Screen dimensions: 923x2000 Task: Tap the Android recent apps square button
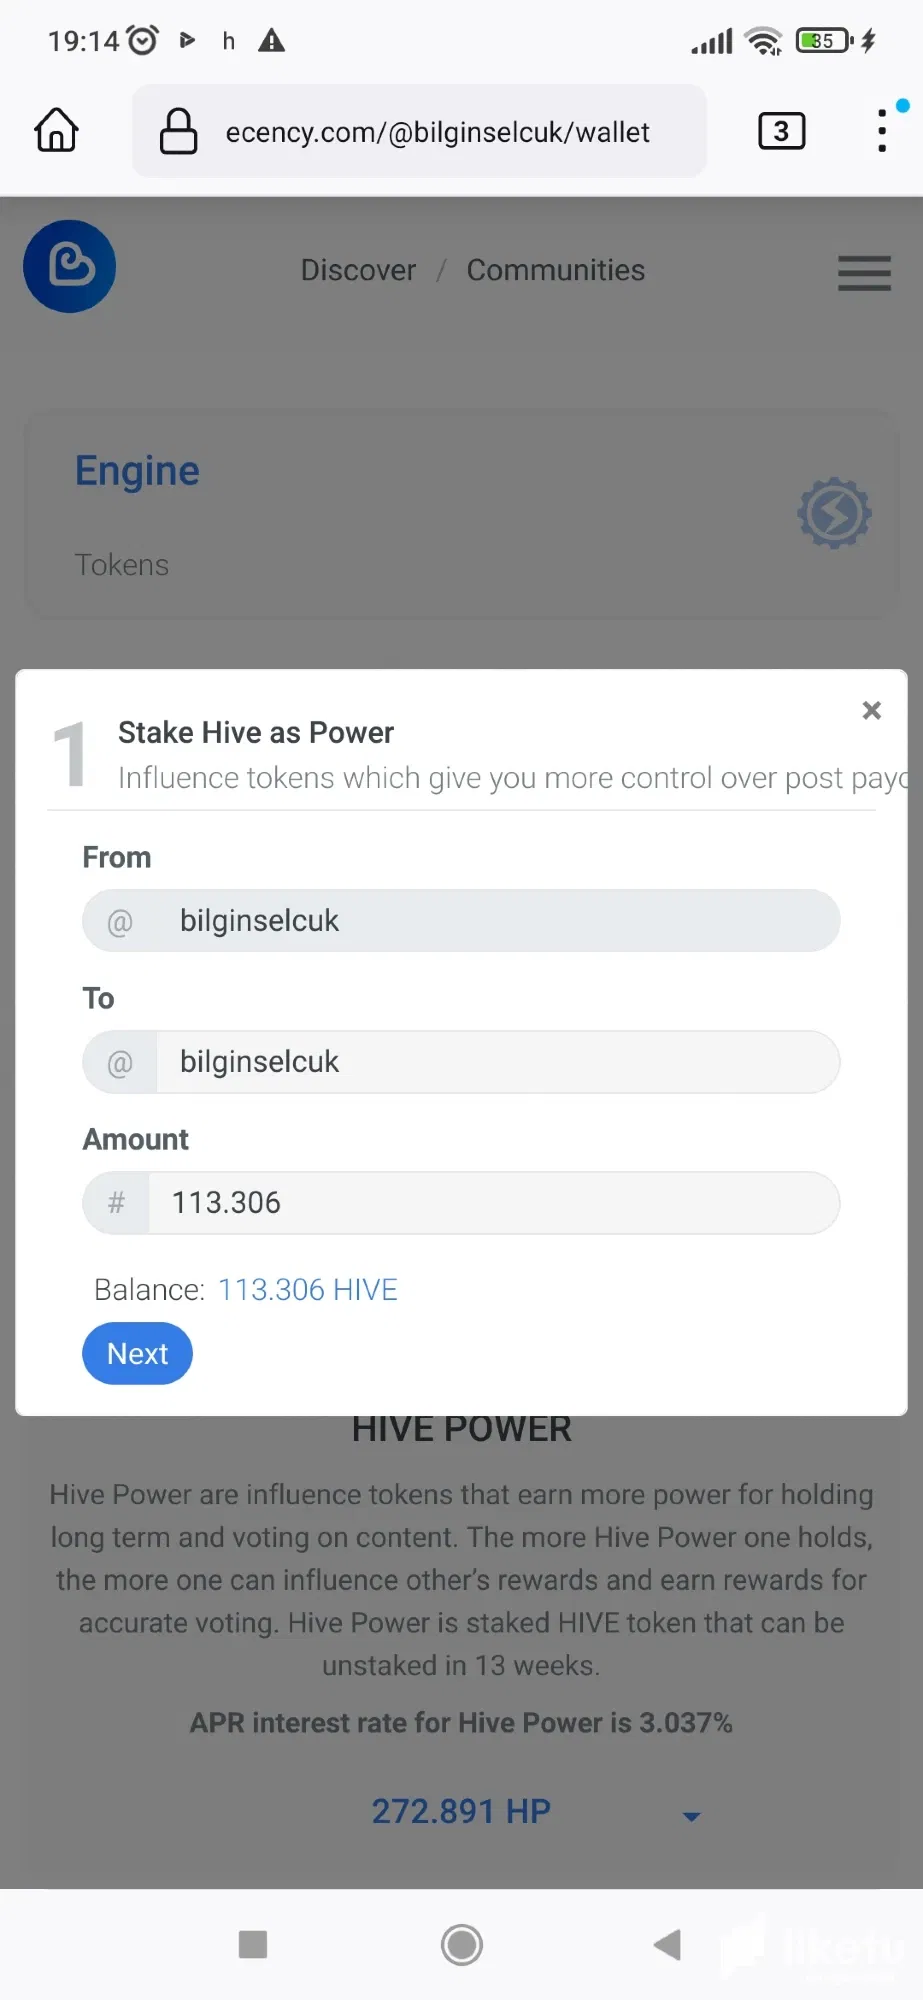(x=253, y=1945)
